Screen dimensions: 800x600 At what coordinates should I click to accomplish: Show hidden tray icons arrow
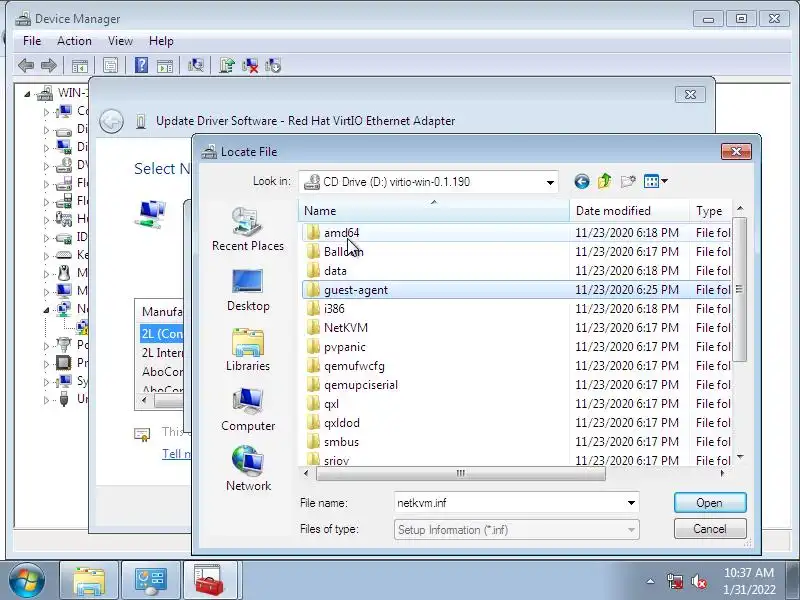click(x=651, y=581)
